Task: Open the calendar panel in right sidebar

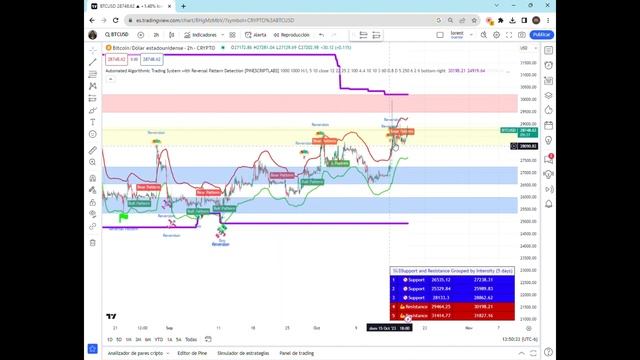Action: [x=549, y=125]
